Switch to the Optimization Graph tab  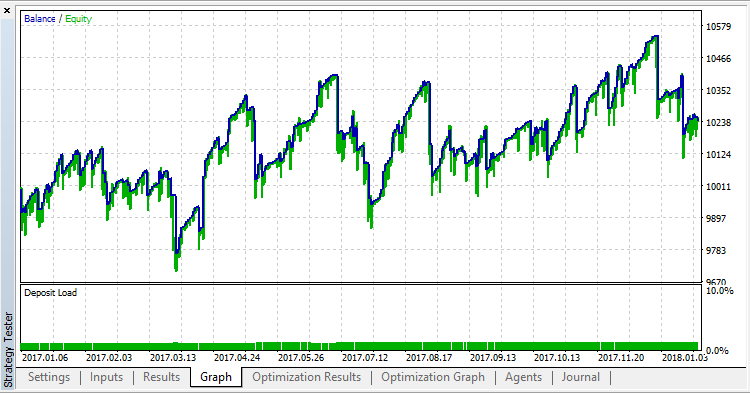(x=433, y=377)
